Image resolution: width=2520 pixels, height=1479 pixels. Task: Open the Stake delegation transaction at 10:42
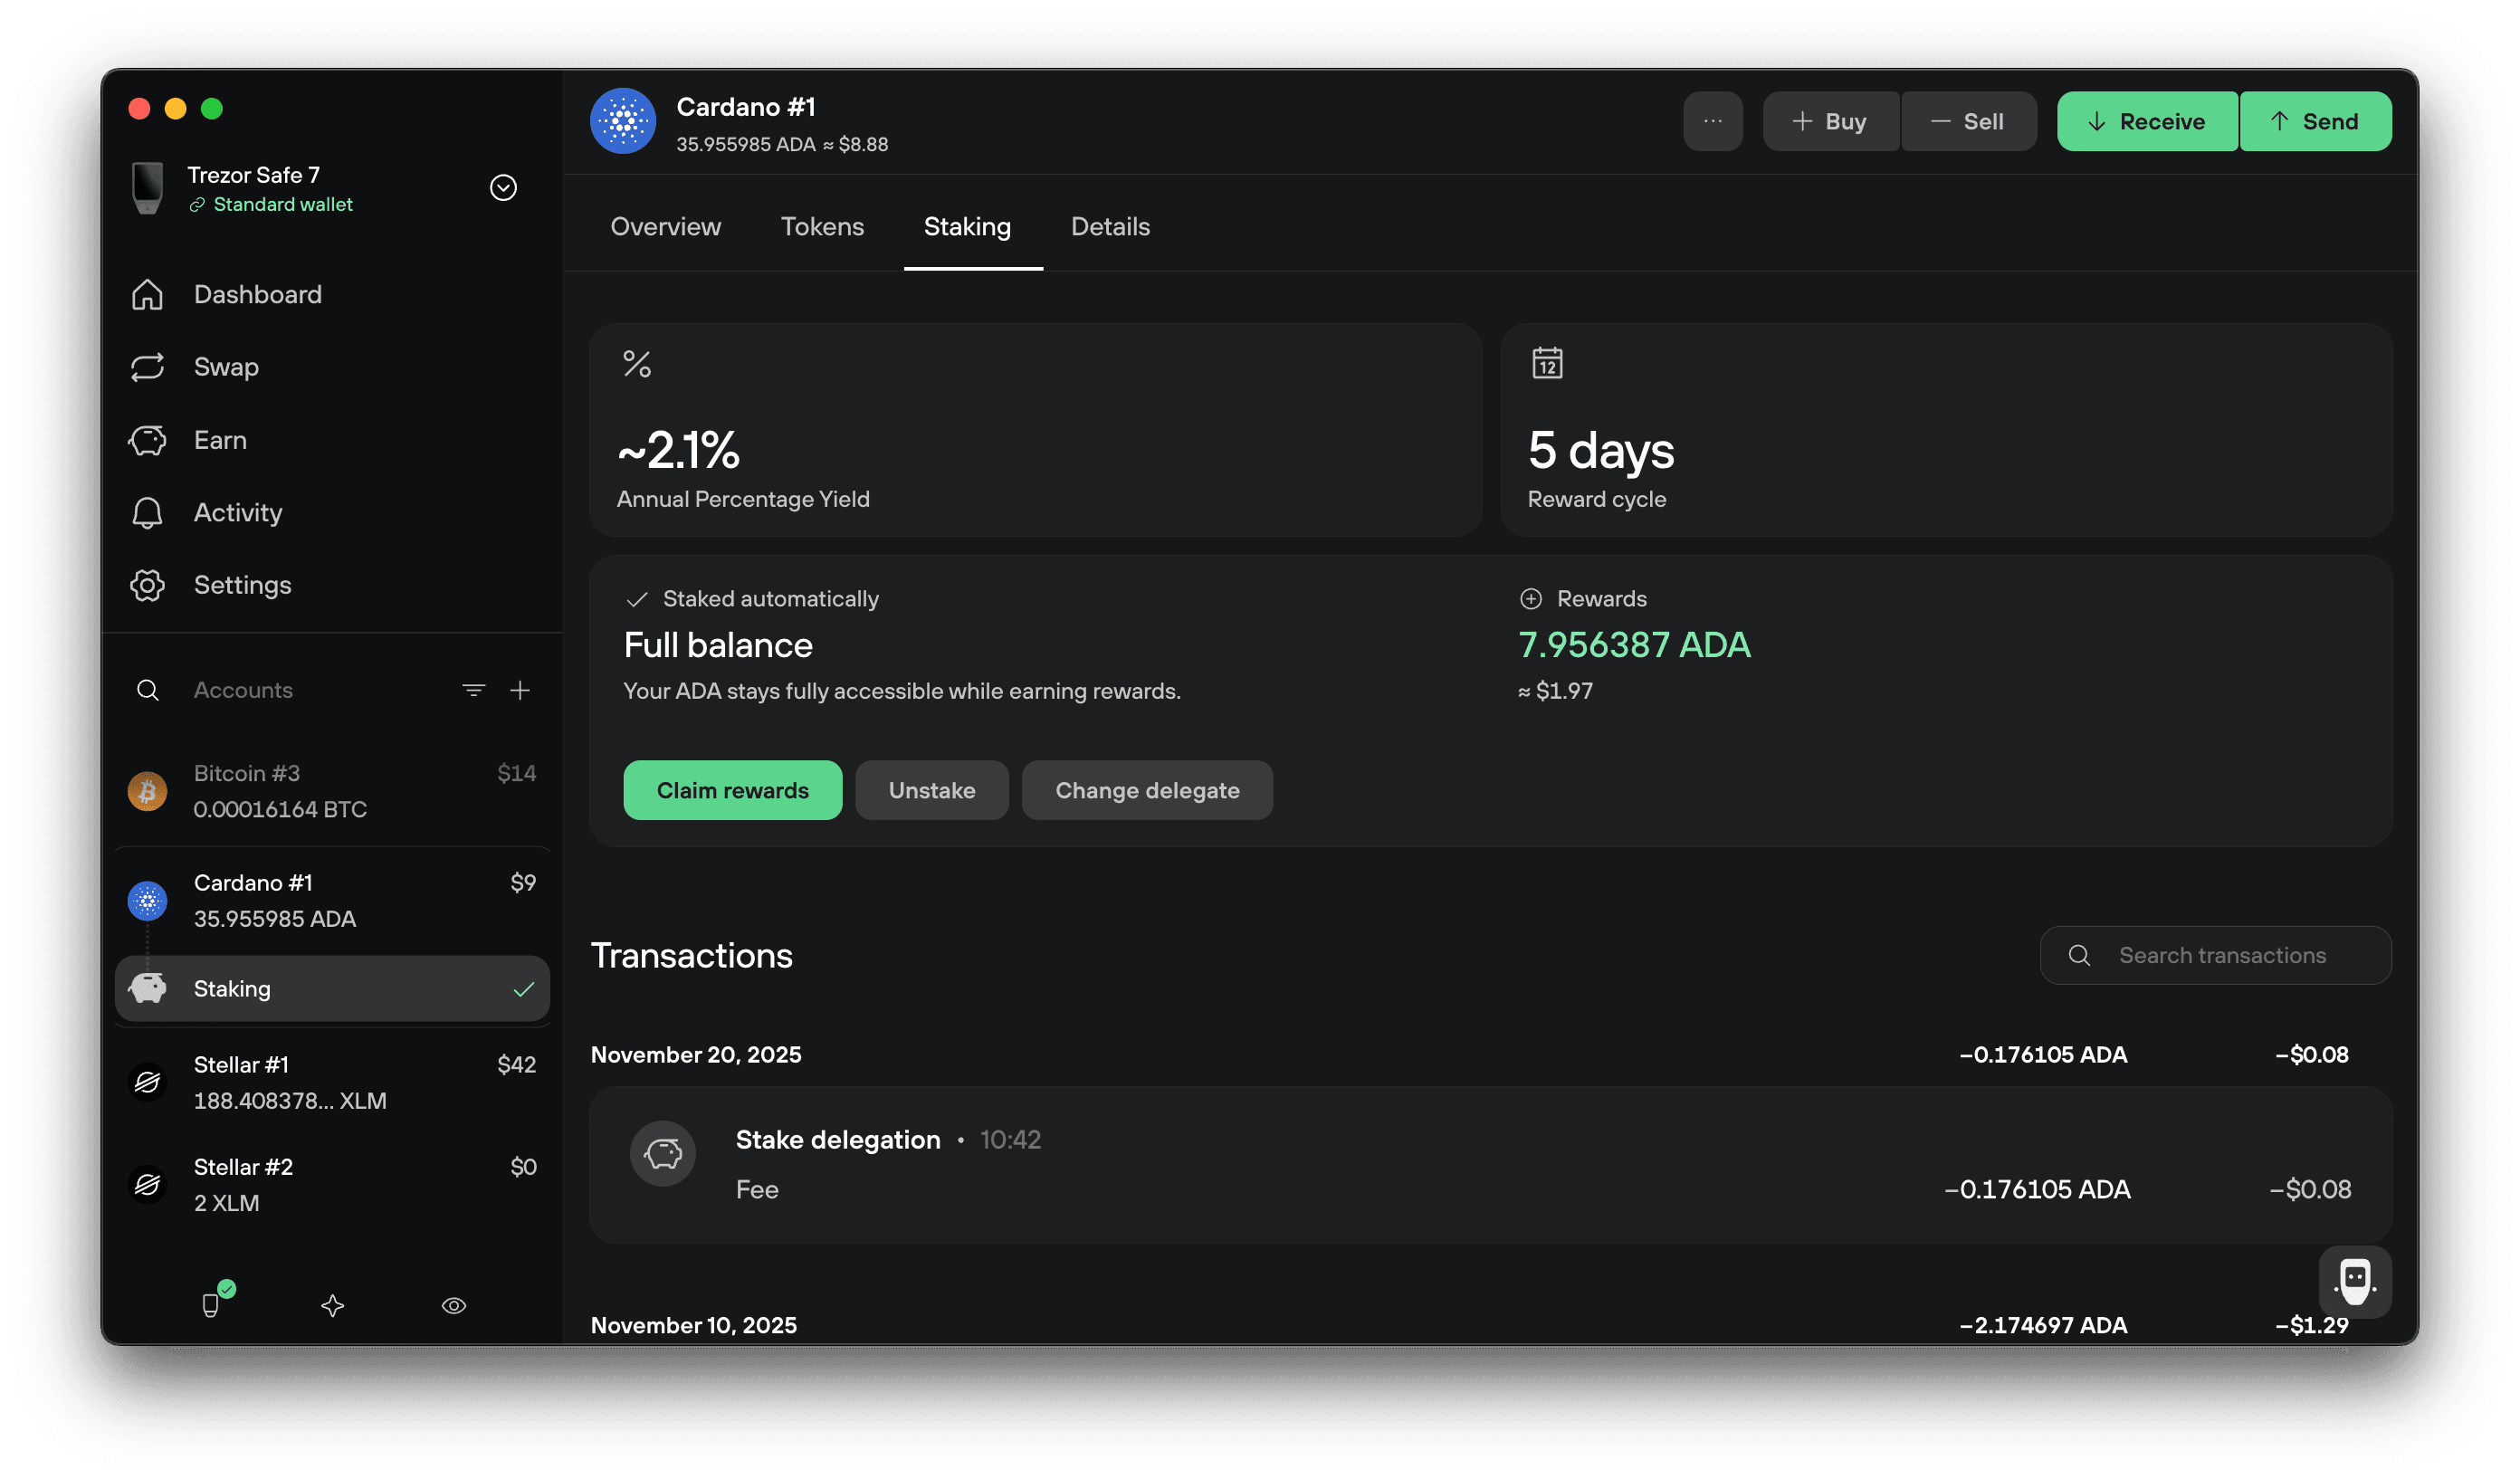pos(1491,1165)
